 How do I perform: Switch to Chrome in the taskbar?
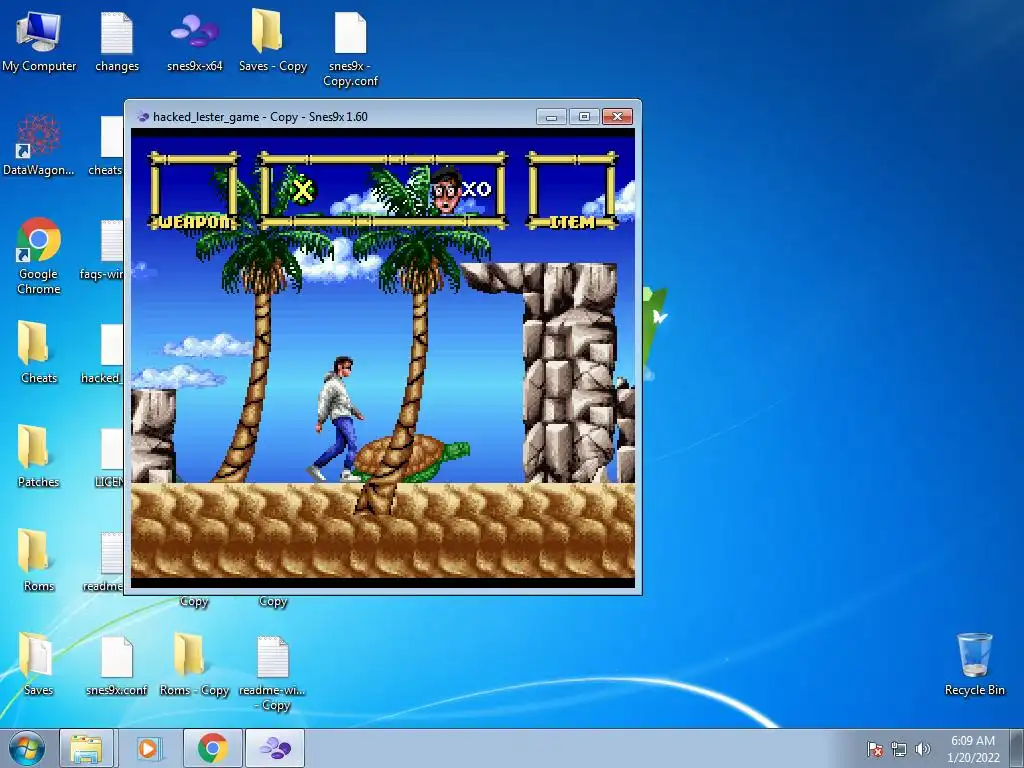[212, 748]
